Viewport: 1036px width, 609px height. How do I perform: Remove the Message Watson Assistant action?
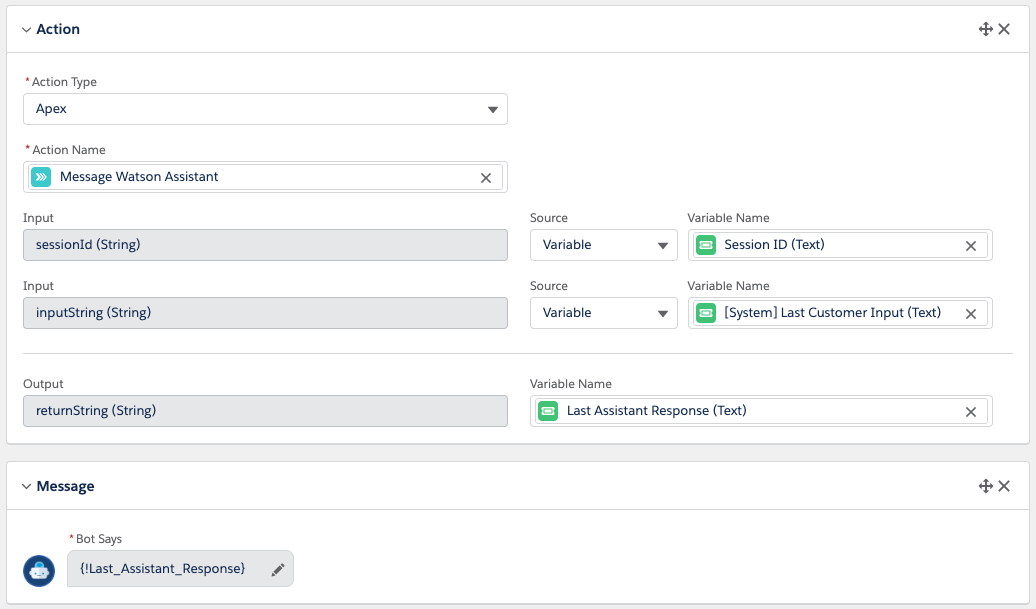tap(486, 177)
